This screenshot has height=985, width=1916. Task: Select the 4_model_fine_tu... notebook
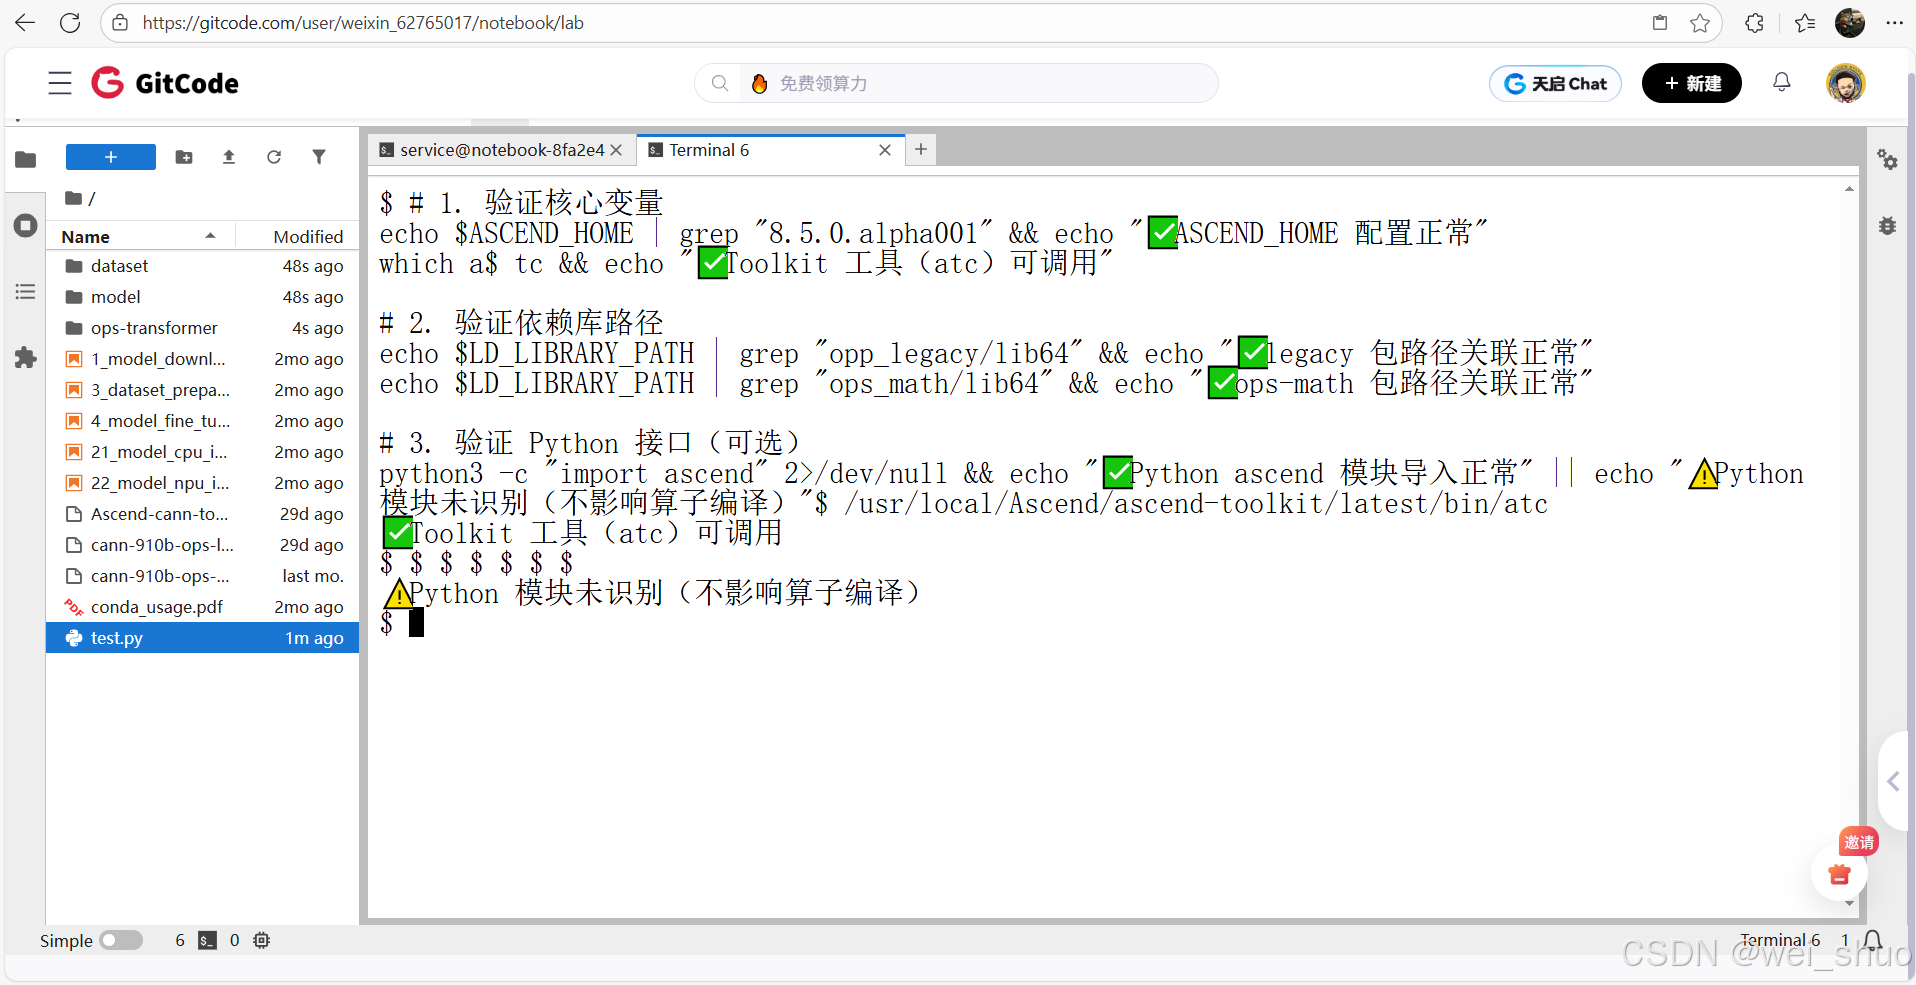click(x=203, y=421)
